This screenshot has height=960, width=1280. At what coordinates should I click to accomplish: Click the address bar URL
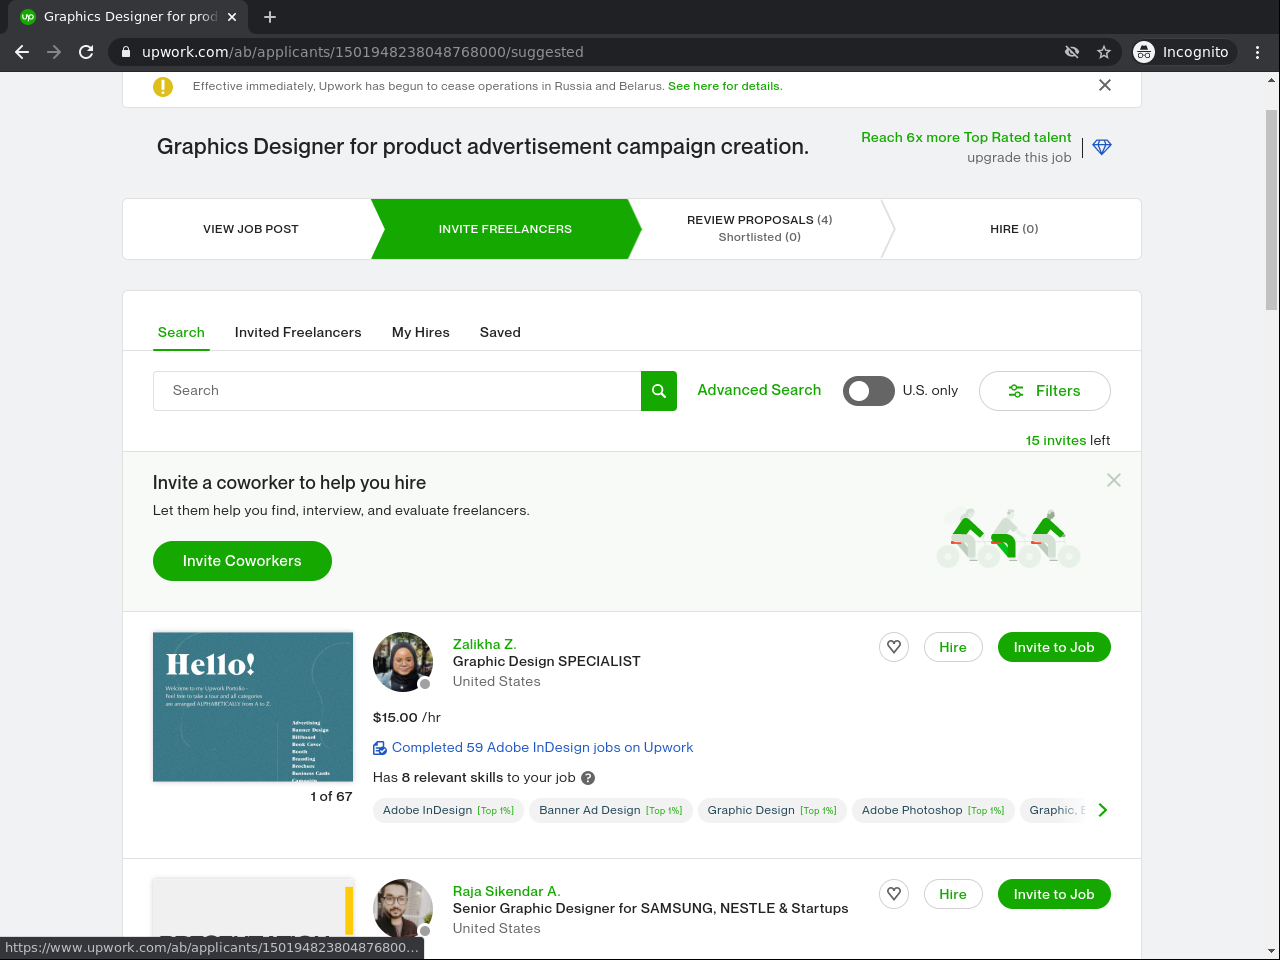pyautogui.click(x=362, y=52)
